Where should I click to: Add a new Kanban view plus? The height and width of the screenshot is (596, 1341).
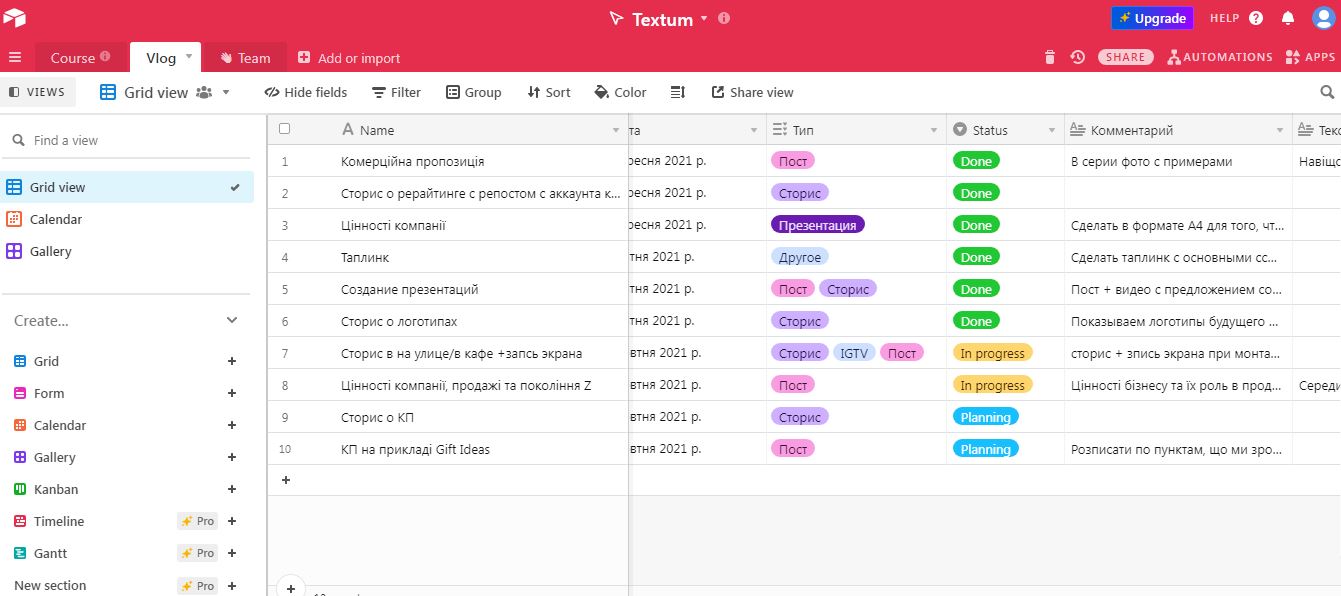point(232,489)
